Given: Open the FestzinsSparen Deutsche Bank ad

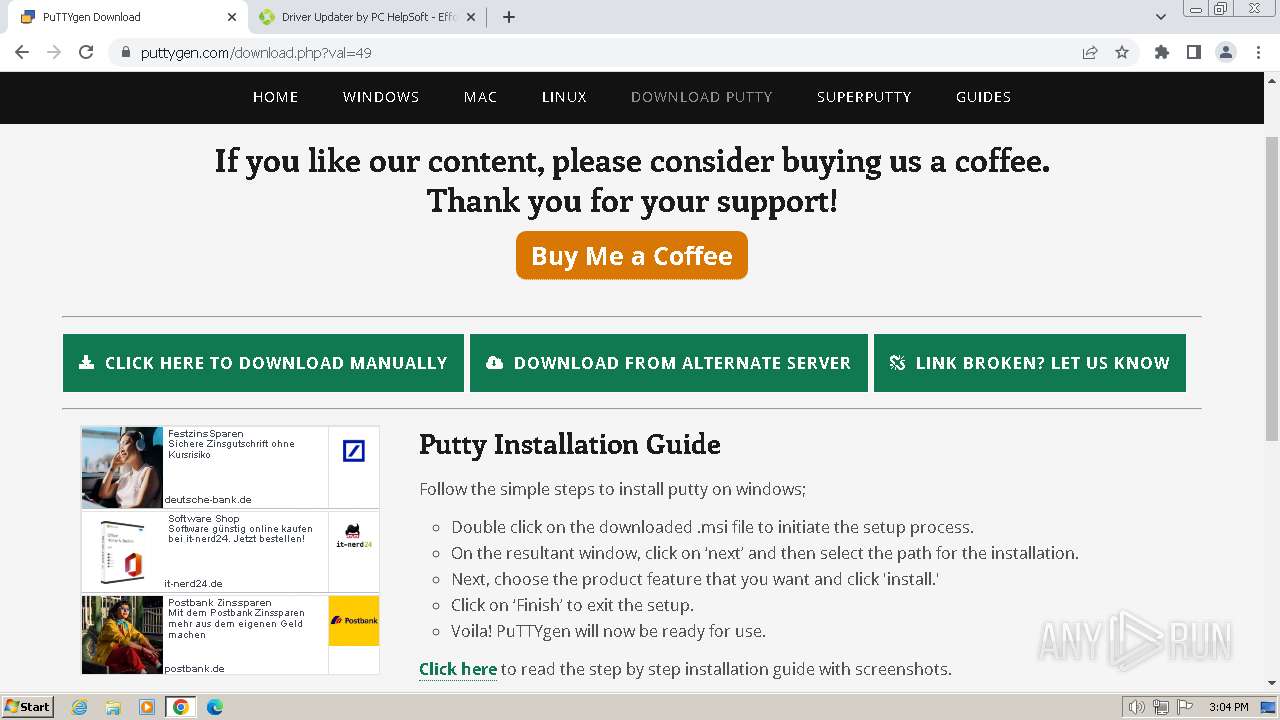Looking at the screenshot, I should [x=230, y=468].
